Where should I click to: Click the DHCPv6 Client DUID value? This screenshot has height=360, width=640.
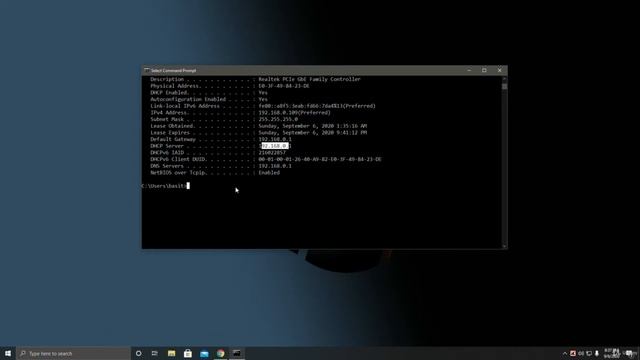(320, 159)
